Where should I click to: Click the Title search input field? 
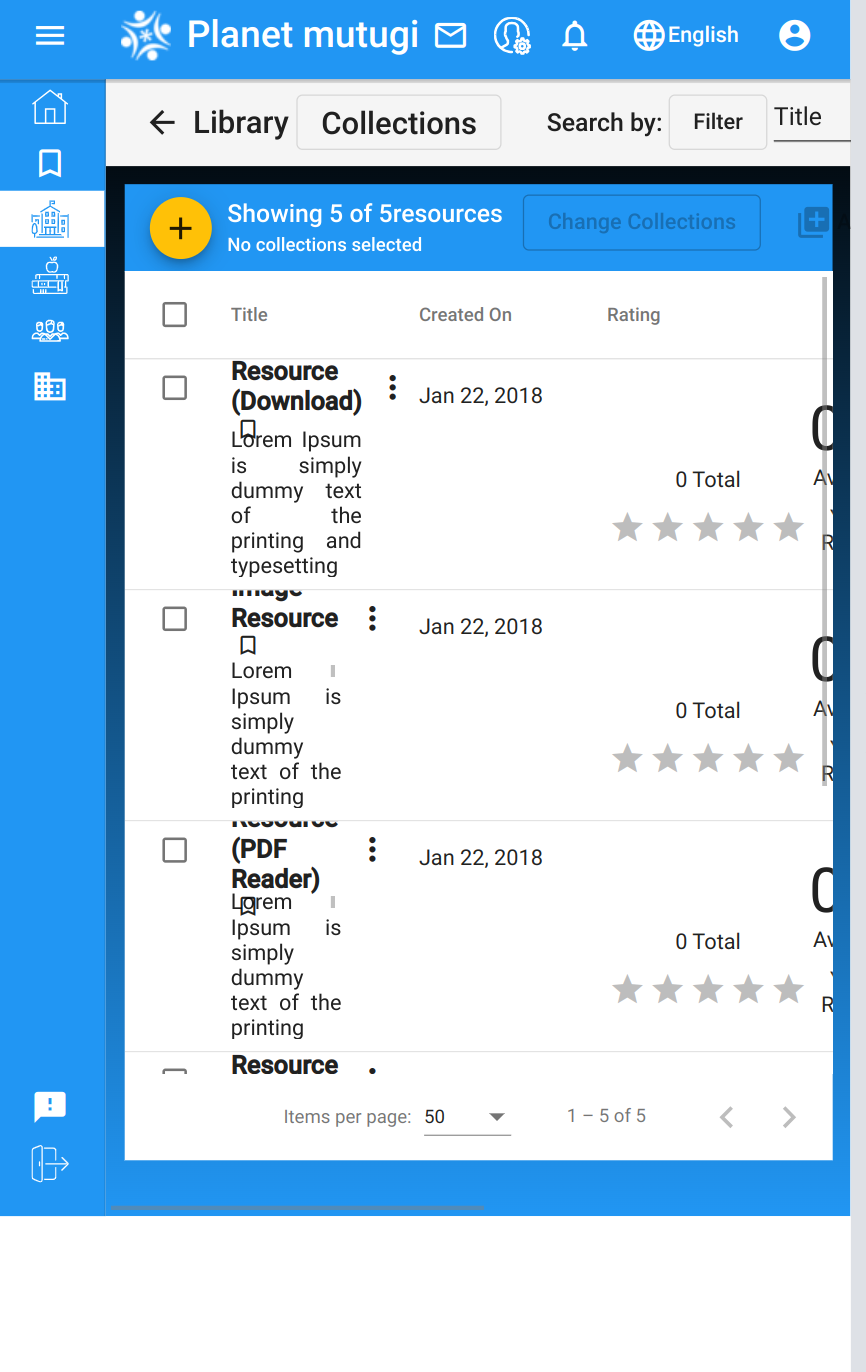803,117
